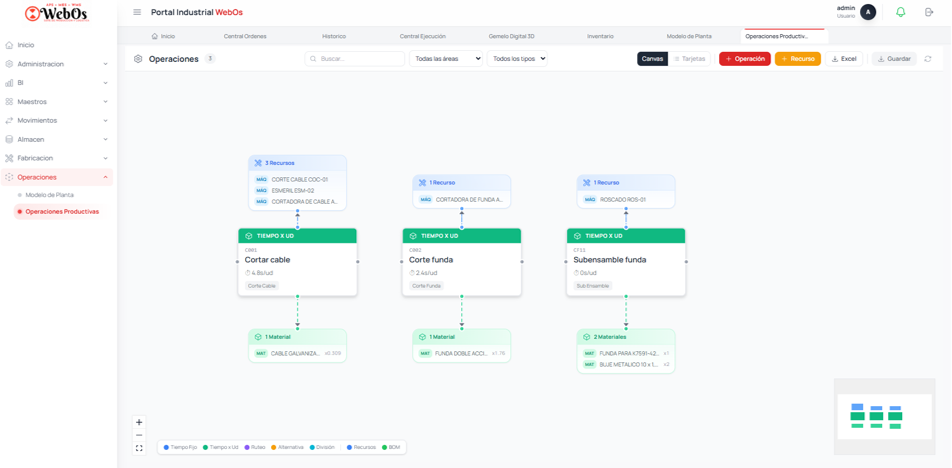
Task: Click the purple Ruteo legend dot
Action: click(x=247, y=448)
